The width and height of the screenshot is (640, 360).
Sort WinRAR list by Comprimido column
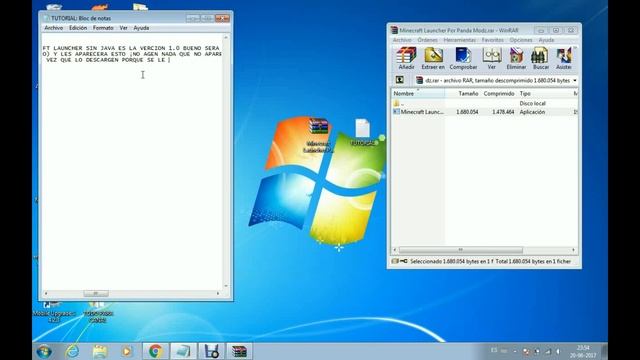[x=499, y=93]
